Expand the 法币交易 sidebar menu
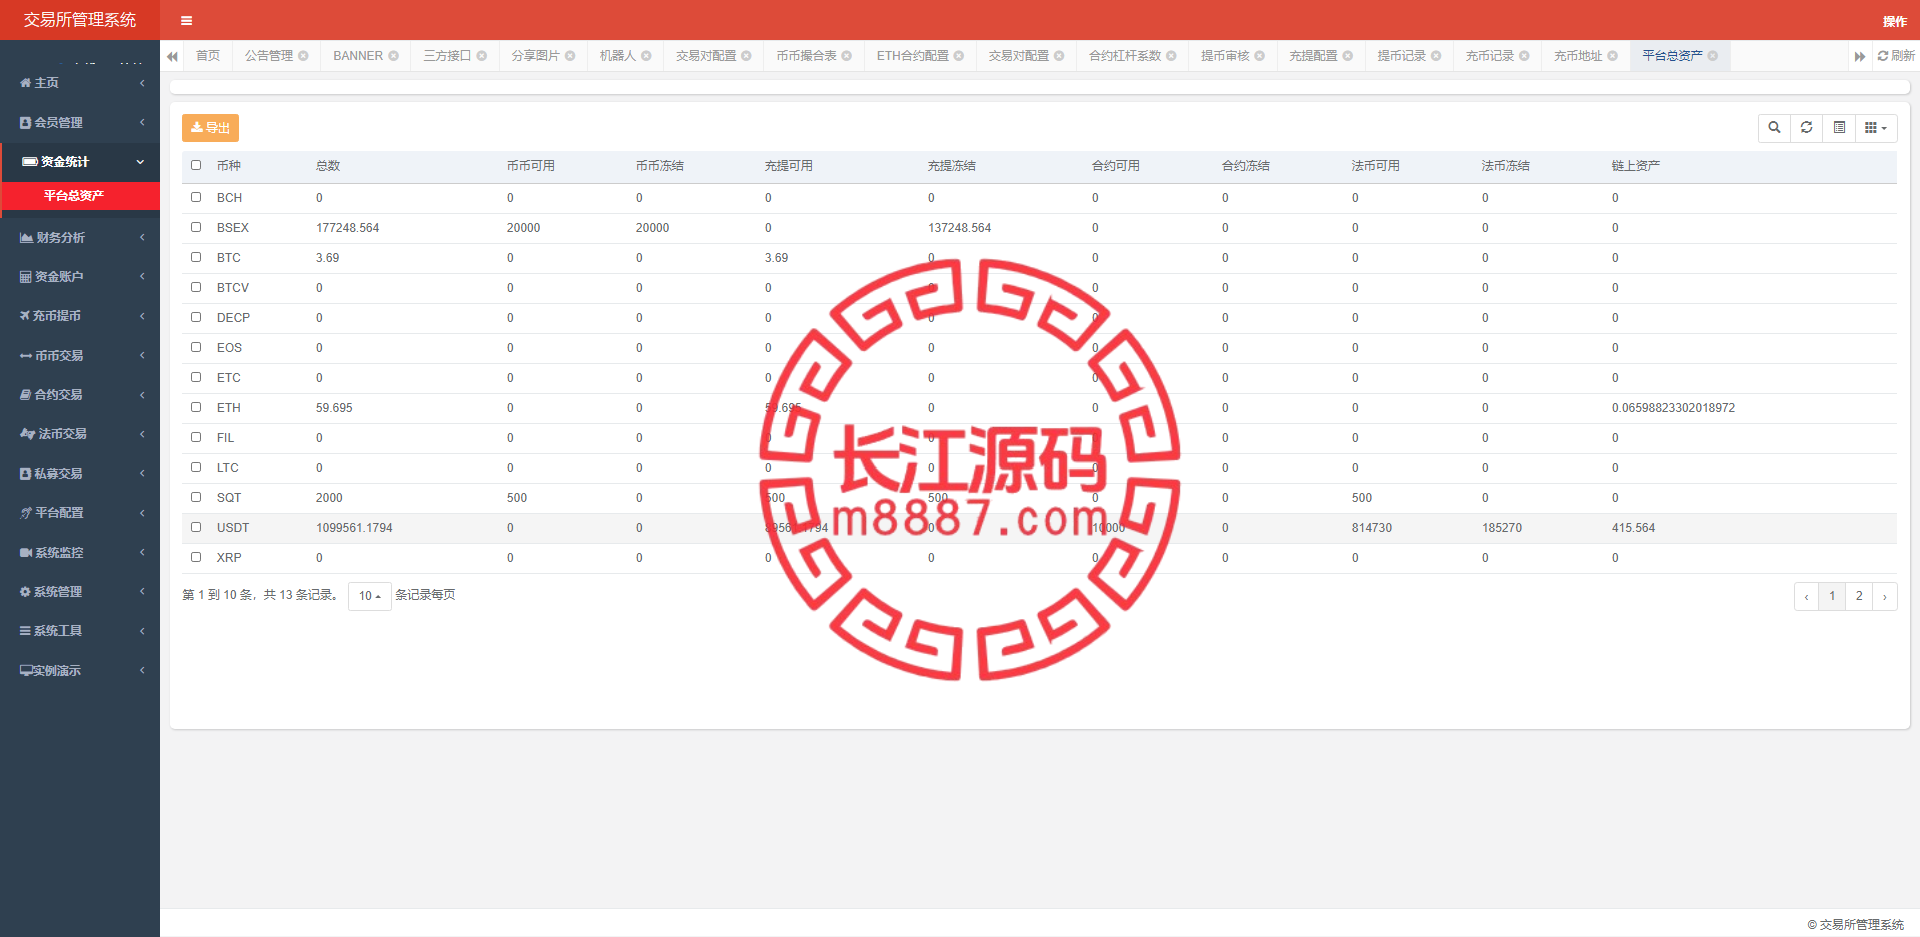Image resolution: width=1920 pixels, height=937 pixels. pyautogui.click(x=80, y=433)
